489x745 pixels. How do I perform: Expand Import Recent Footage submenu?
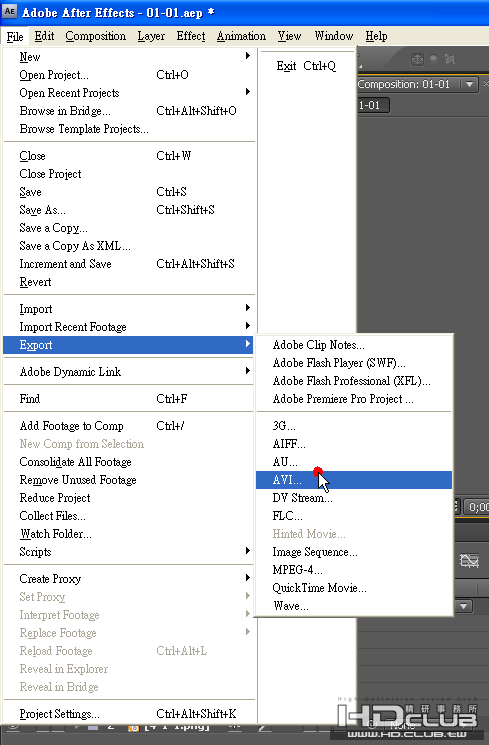click(129, 327)
